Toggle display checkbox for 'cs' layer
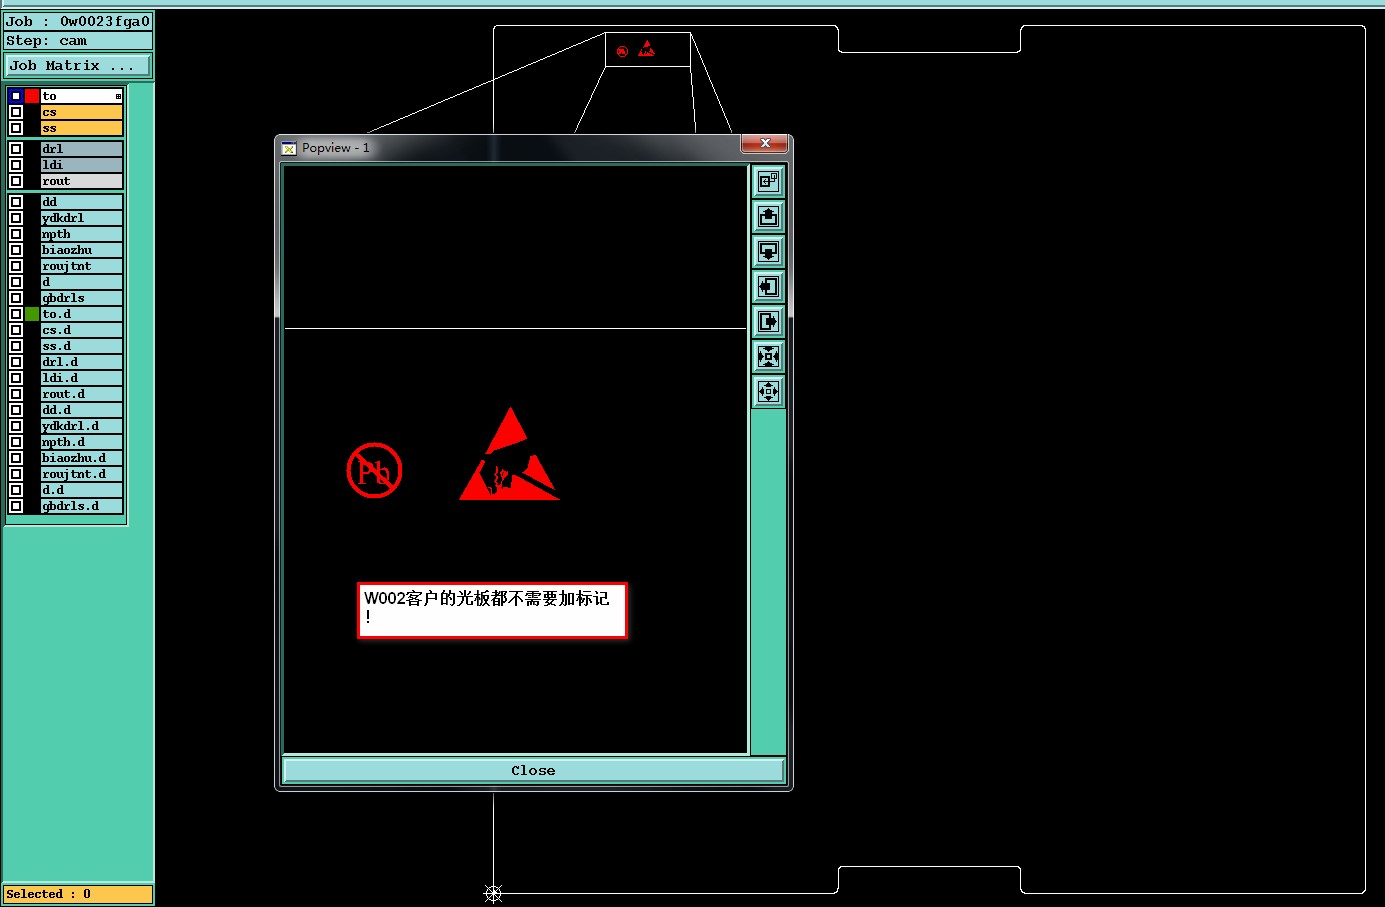Screen dimensions: 1385x907 coord(16,112)
